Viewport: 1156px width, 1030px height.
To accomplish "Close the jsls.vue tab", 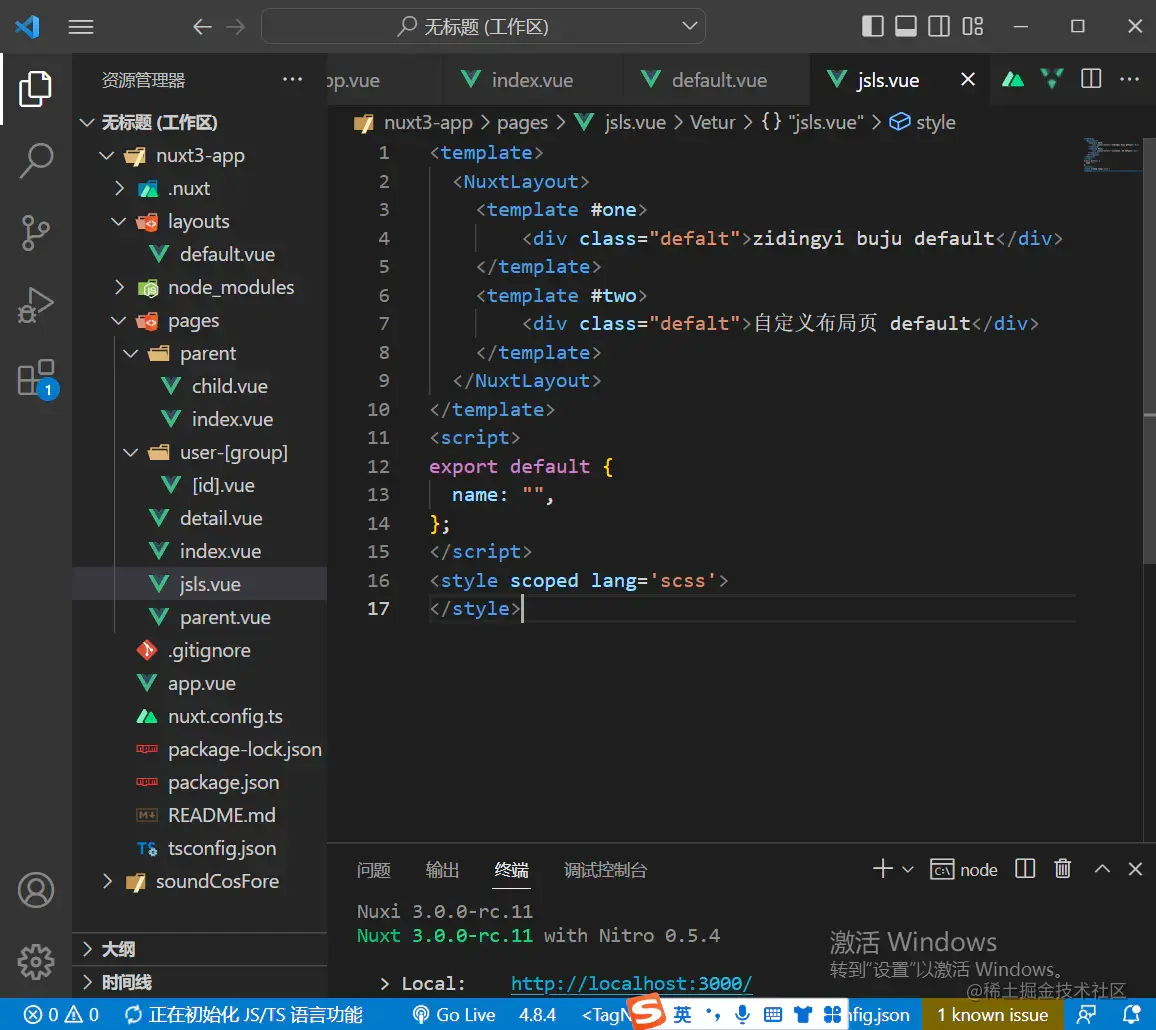I will (x=968, y=80).
